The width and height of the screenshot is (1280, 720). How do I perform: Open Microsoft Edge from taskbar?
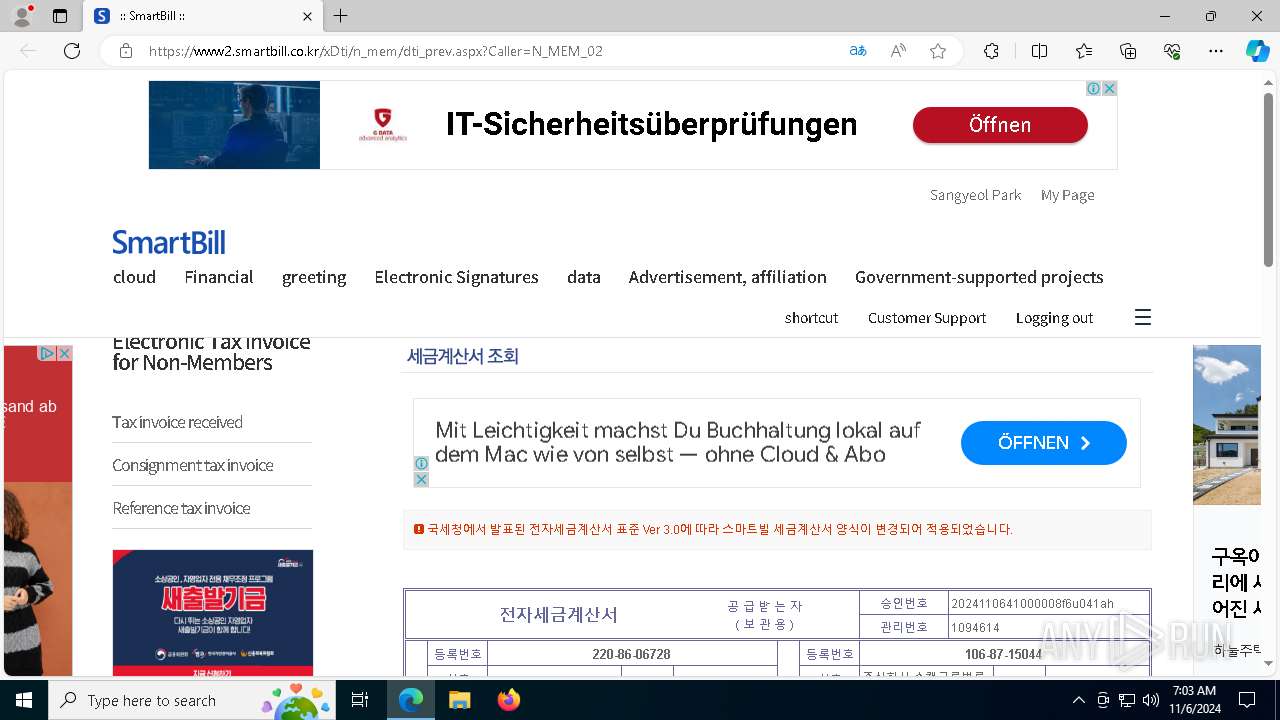click(411, 700)
